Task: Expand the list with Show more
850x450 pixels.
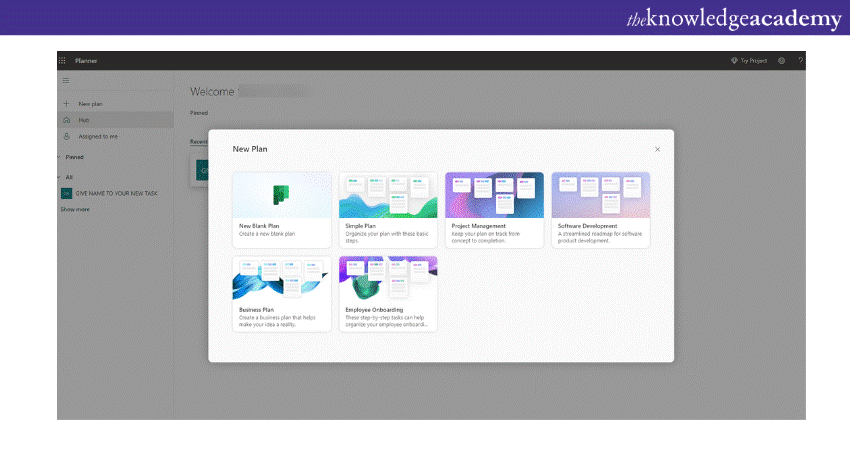Action: [75, 209]
